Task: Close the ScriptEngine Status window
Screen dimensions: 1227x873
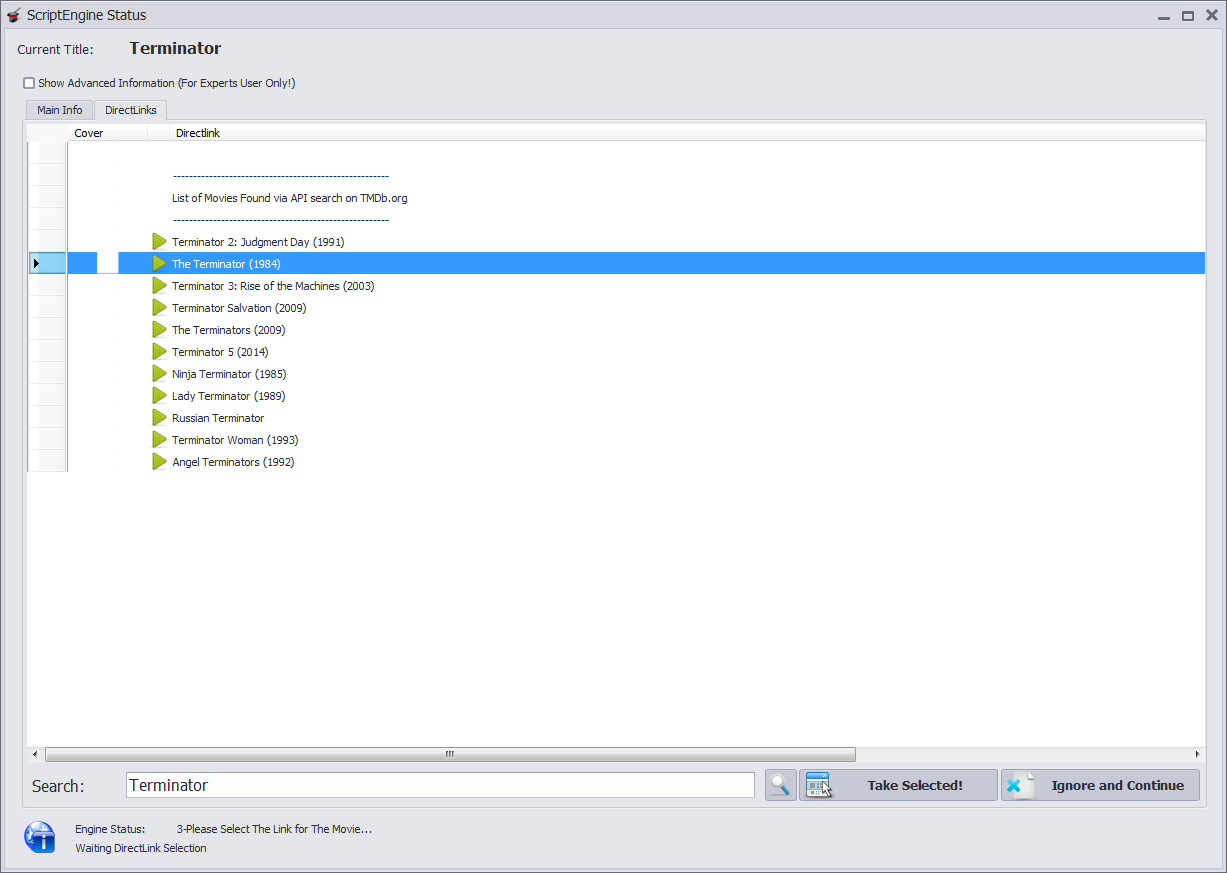Action: point(1211,16)
